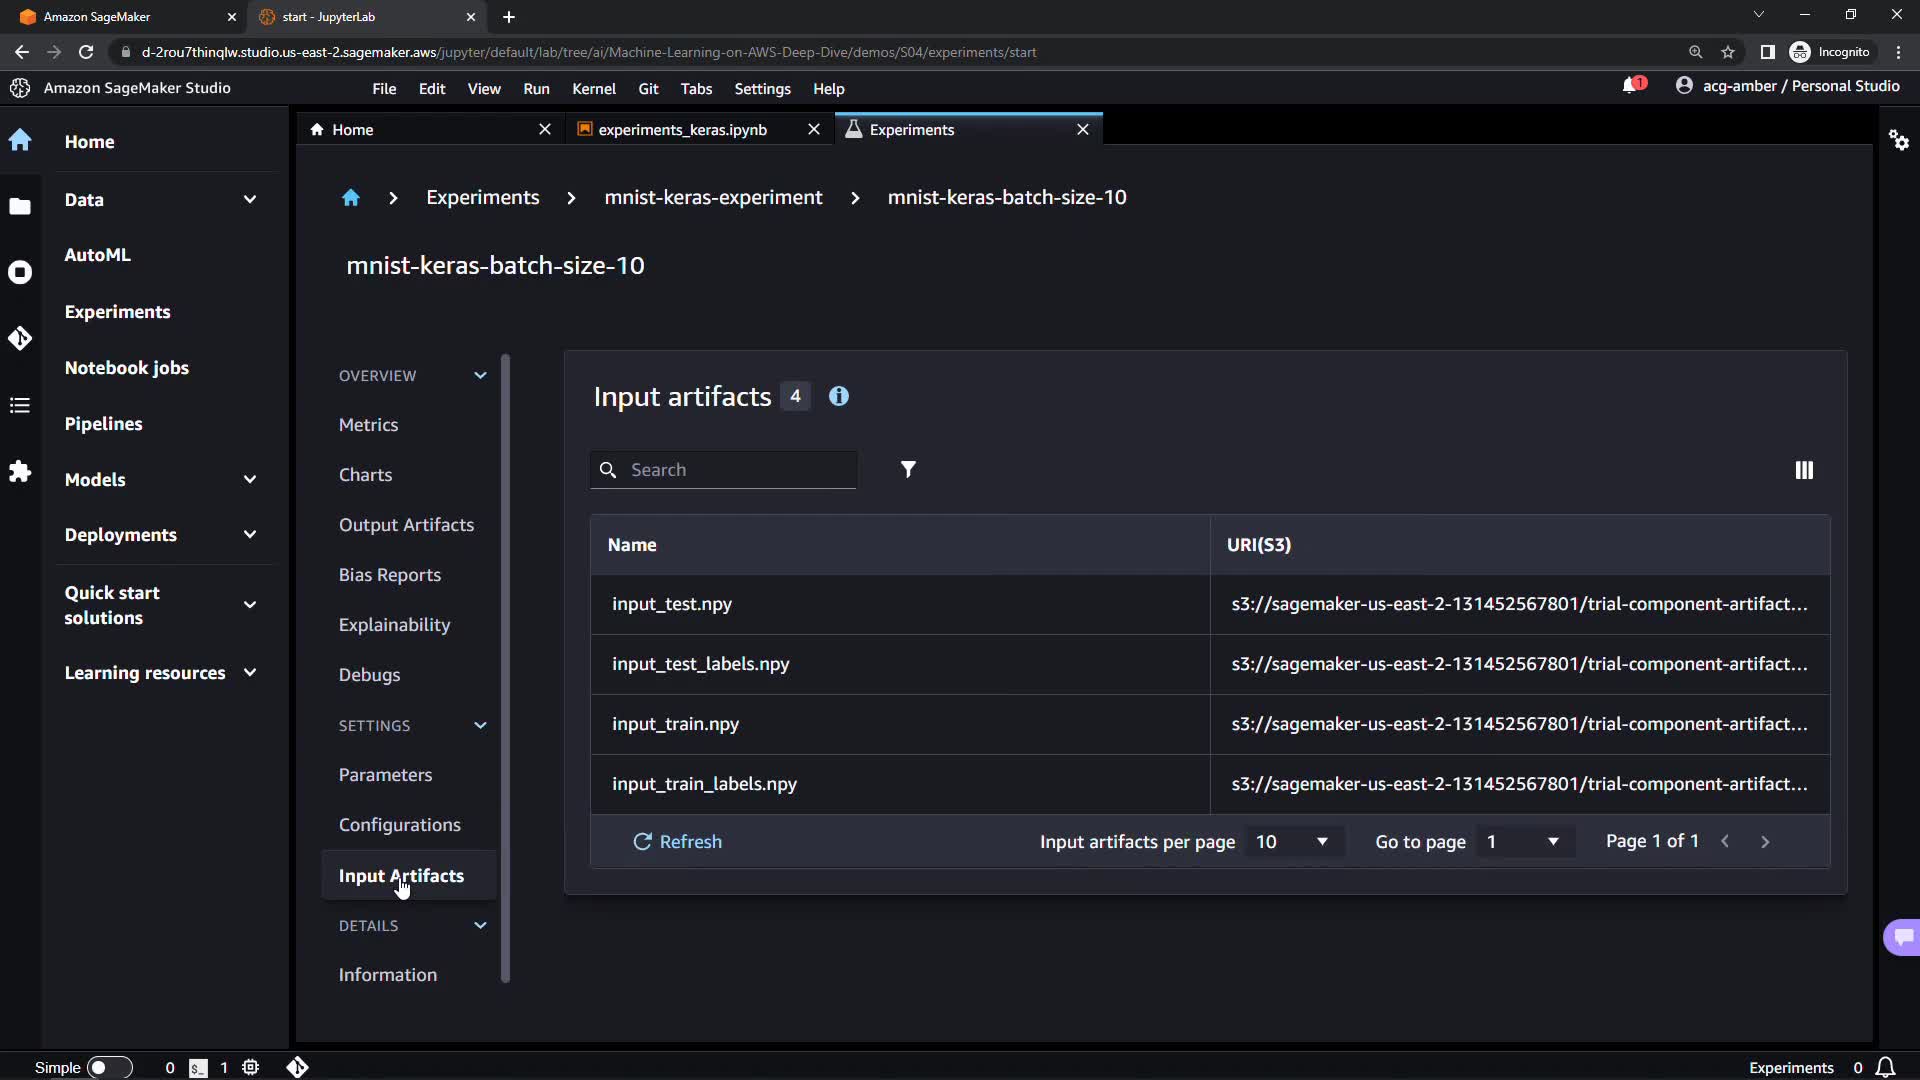Open the Kernel menu
The height and width of the screenshot is (1080, 1920).
tap(593, 89)
